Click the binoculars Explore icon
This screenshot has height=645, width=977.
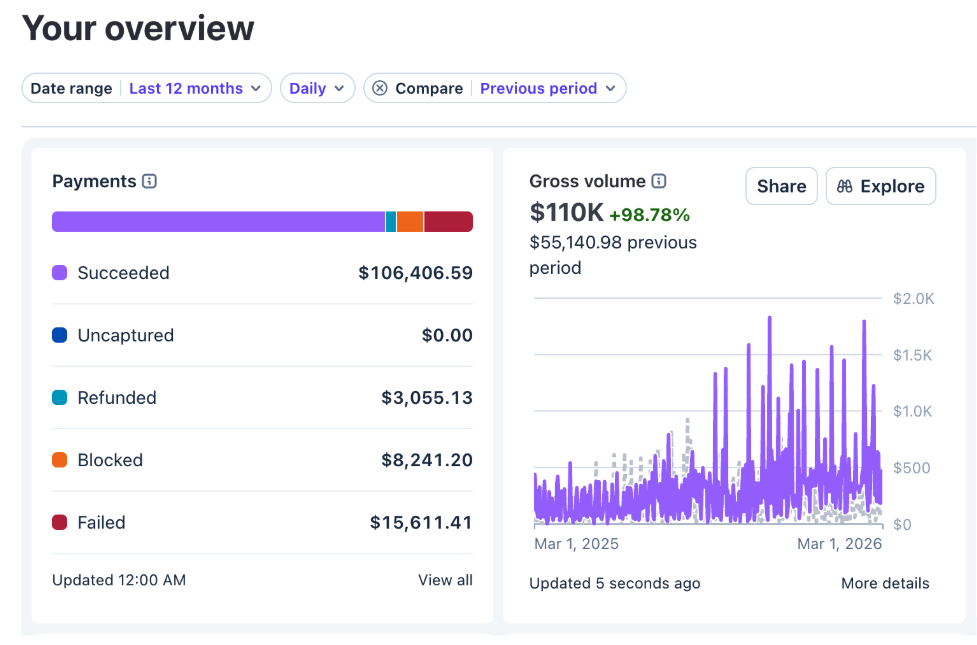click(844, 186)
